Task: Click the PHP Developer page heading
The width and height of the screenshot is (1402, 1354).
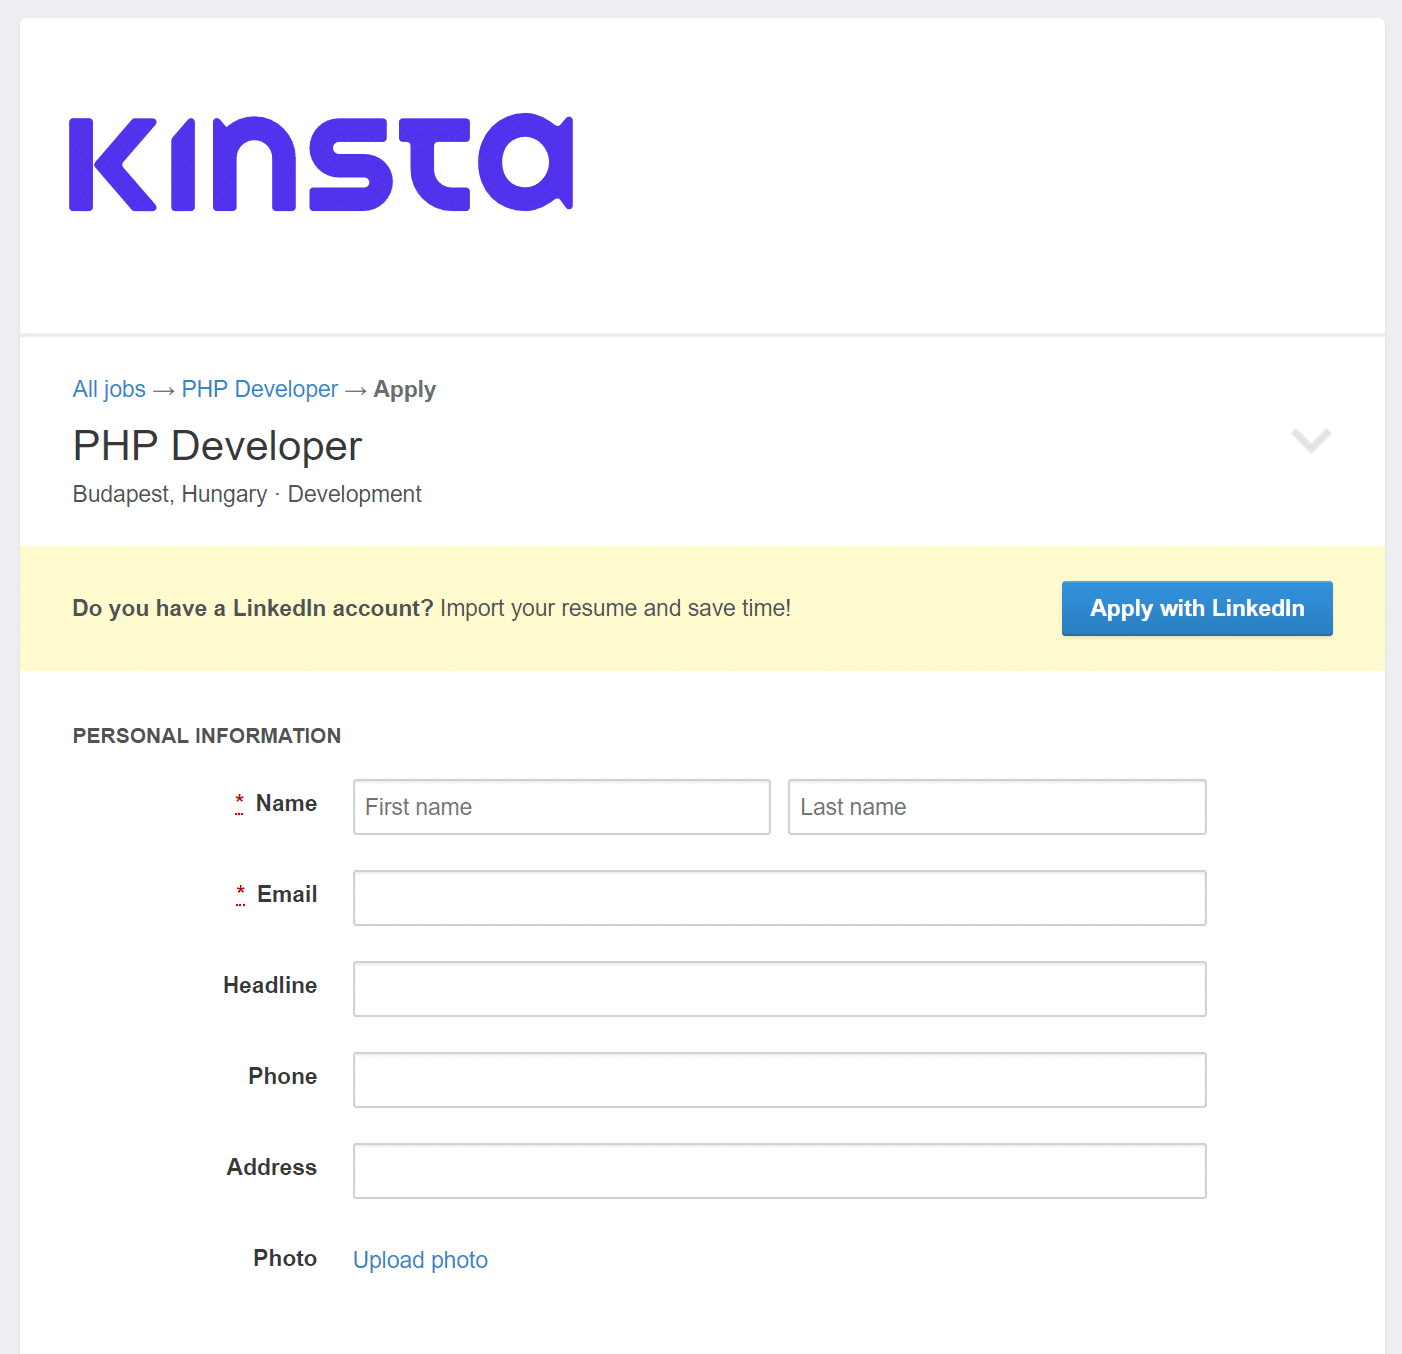Action: 216,446
